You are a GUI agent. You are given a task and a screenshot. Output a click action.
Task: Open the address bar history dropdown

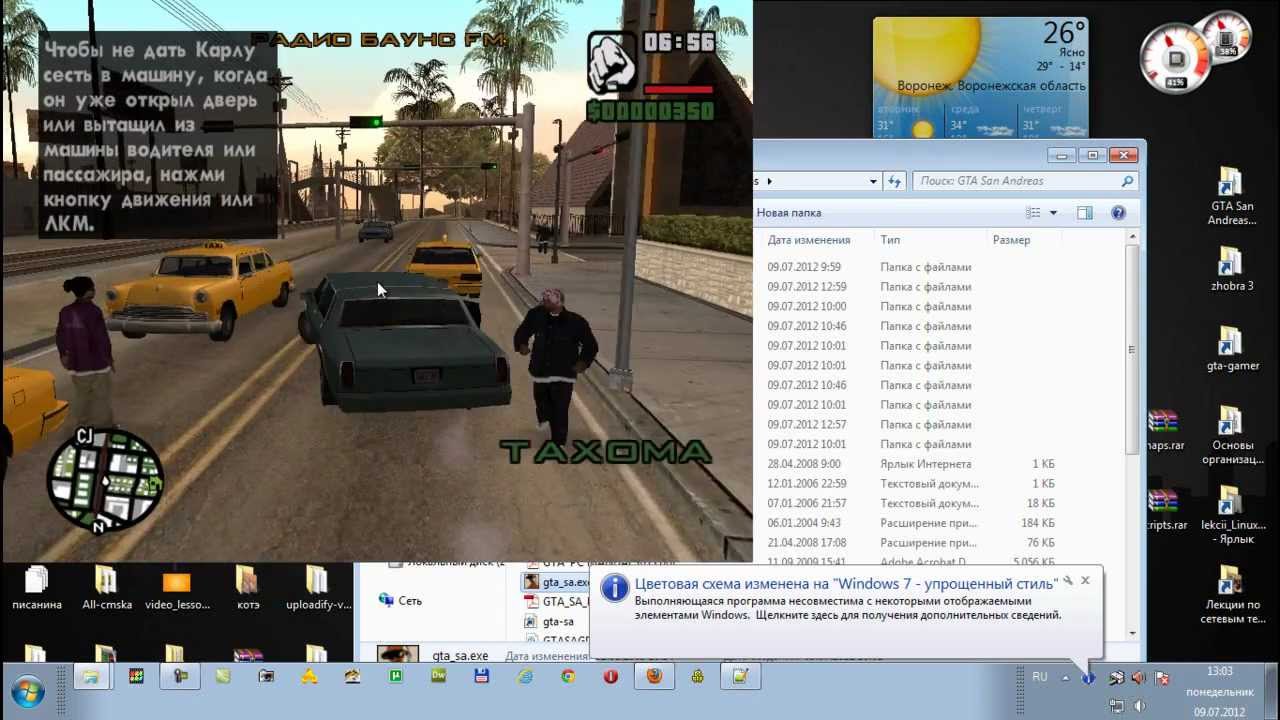click(873, 181)
